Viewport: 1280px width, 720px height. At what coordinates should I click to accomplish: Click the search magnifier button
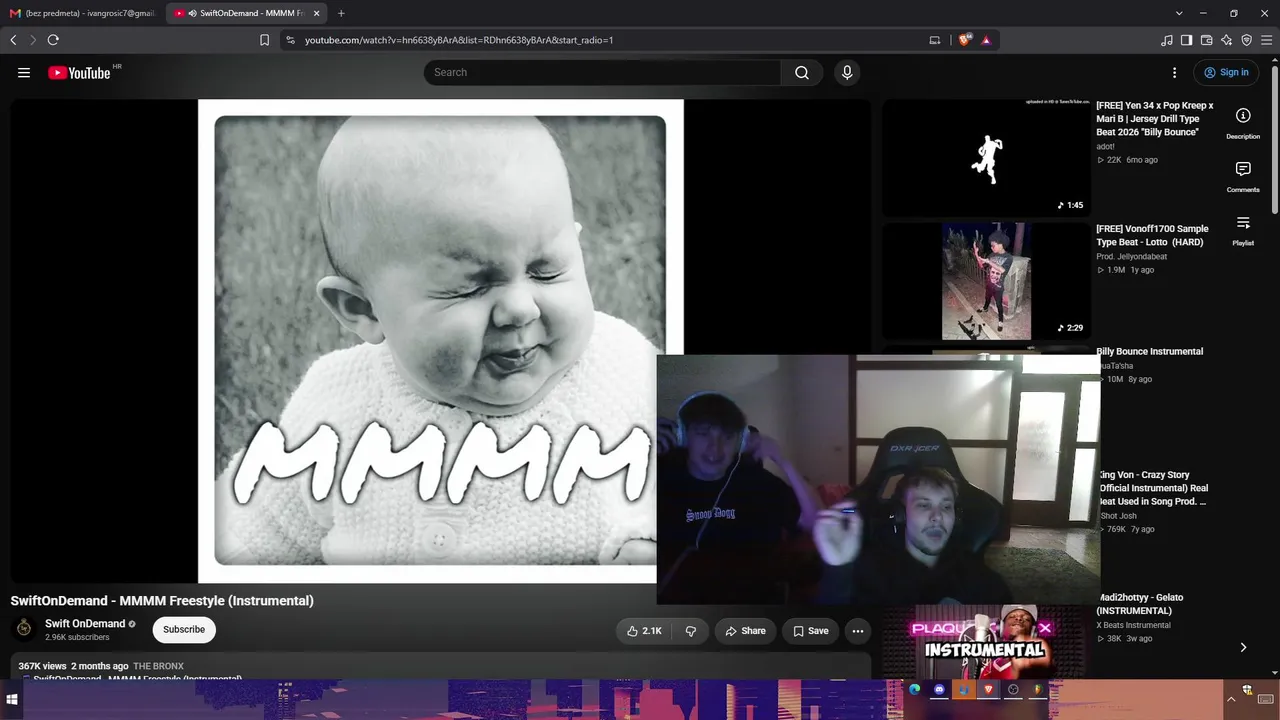pyautogui.click(x=802, y=72)
